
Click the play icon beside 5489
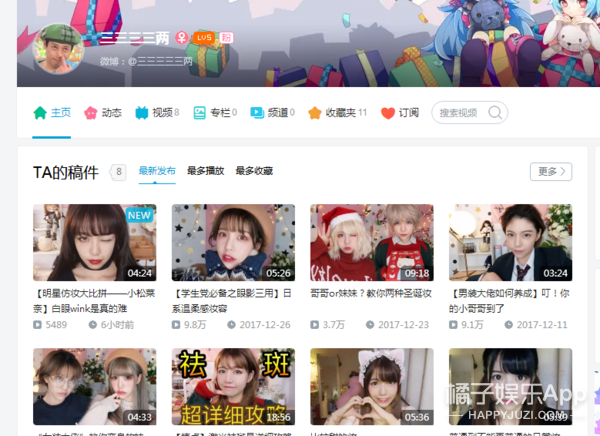pos(37,325)
